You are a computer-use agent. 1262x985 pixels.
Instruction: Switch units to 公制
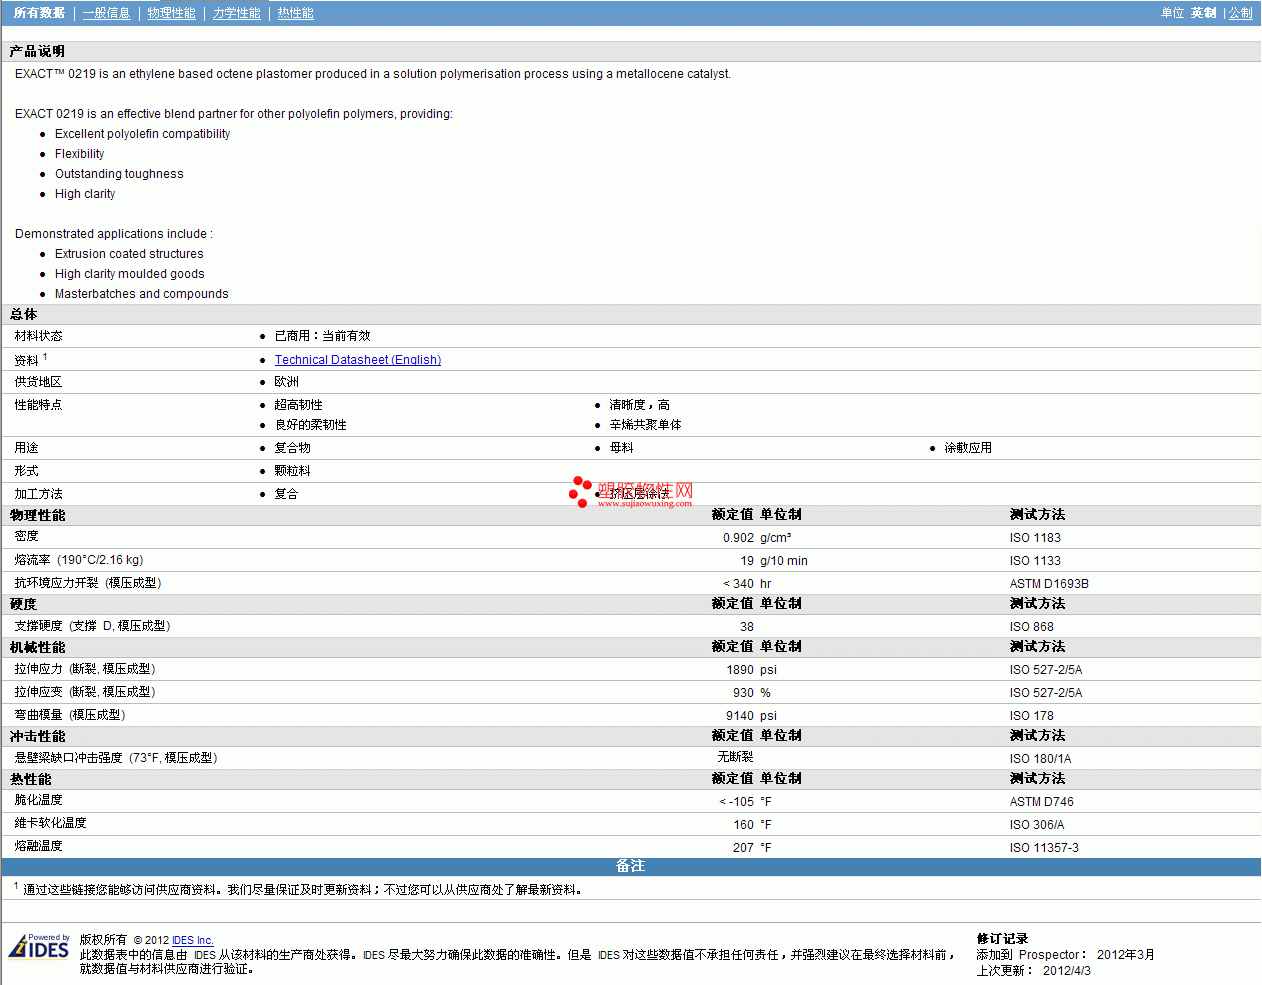click(1240, 13)
